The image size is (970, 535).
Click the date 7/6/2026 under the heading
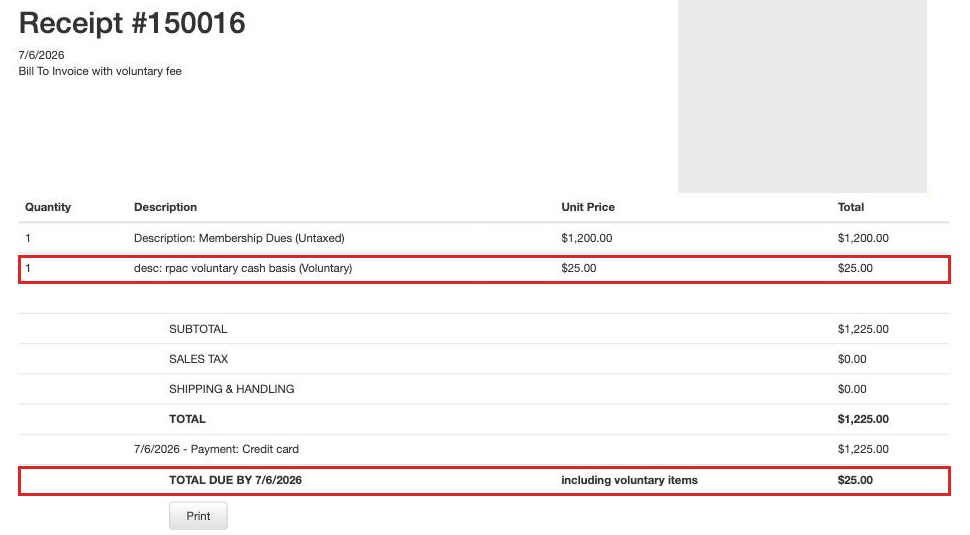(x=41, y=55)
